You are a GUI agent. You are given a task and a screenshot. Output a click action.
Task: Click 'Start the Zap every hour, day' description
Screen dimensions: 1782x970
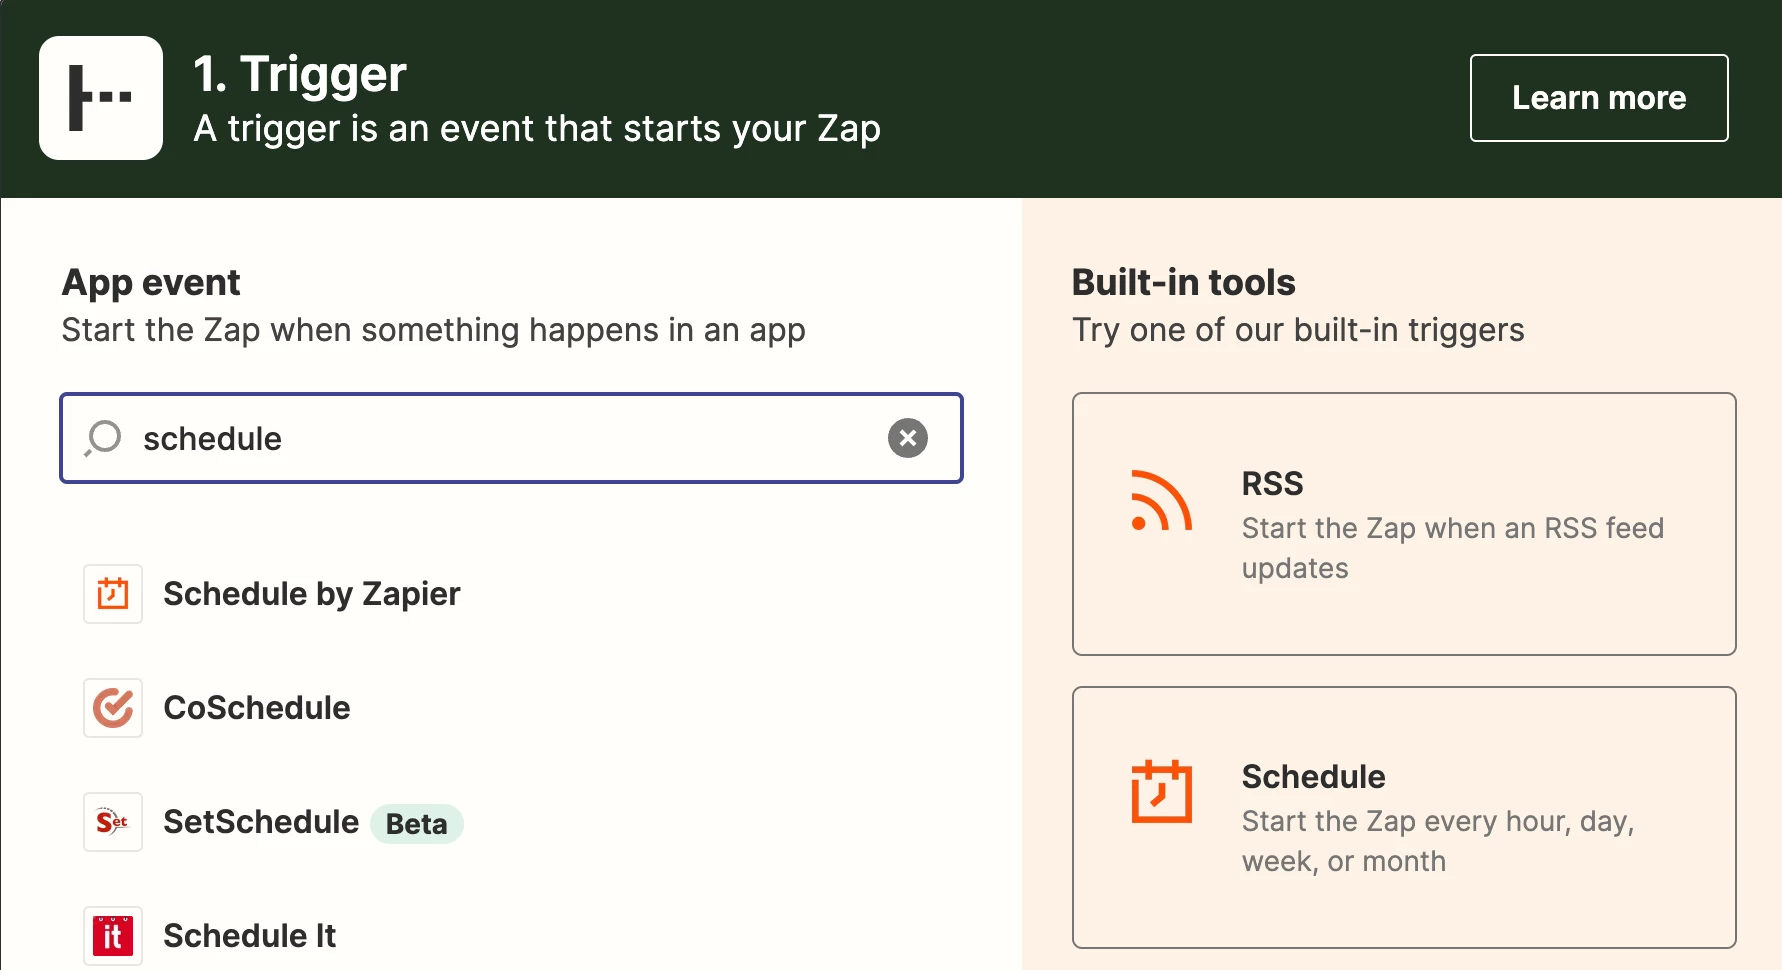tap(1438, 841)
